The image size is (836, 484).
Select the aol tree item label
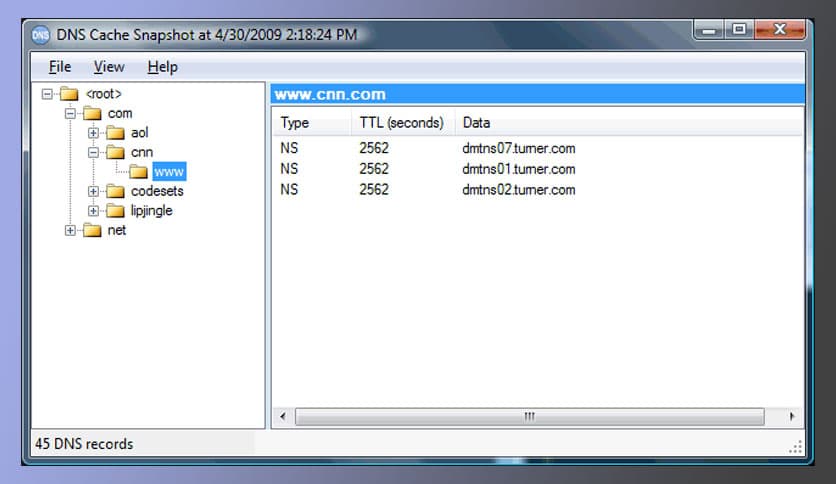tap(140, 133)
